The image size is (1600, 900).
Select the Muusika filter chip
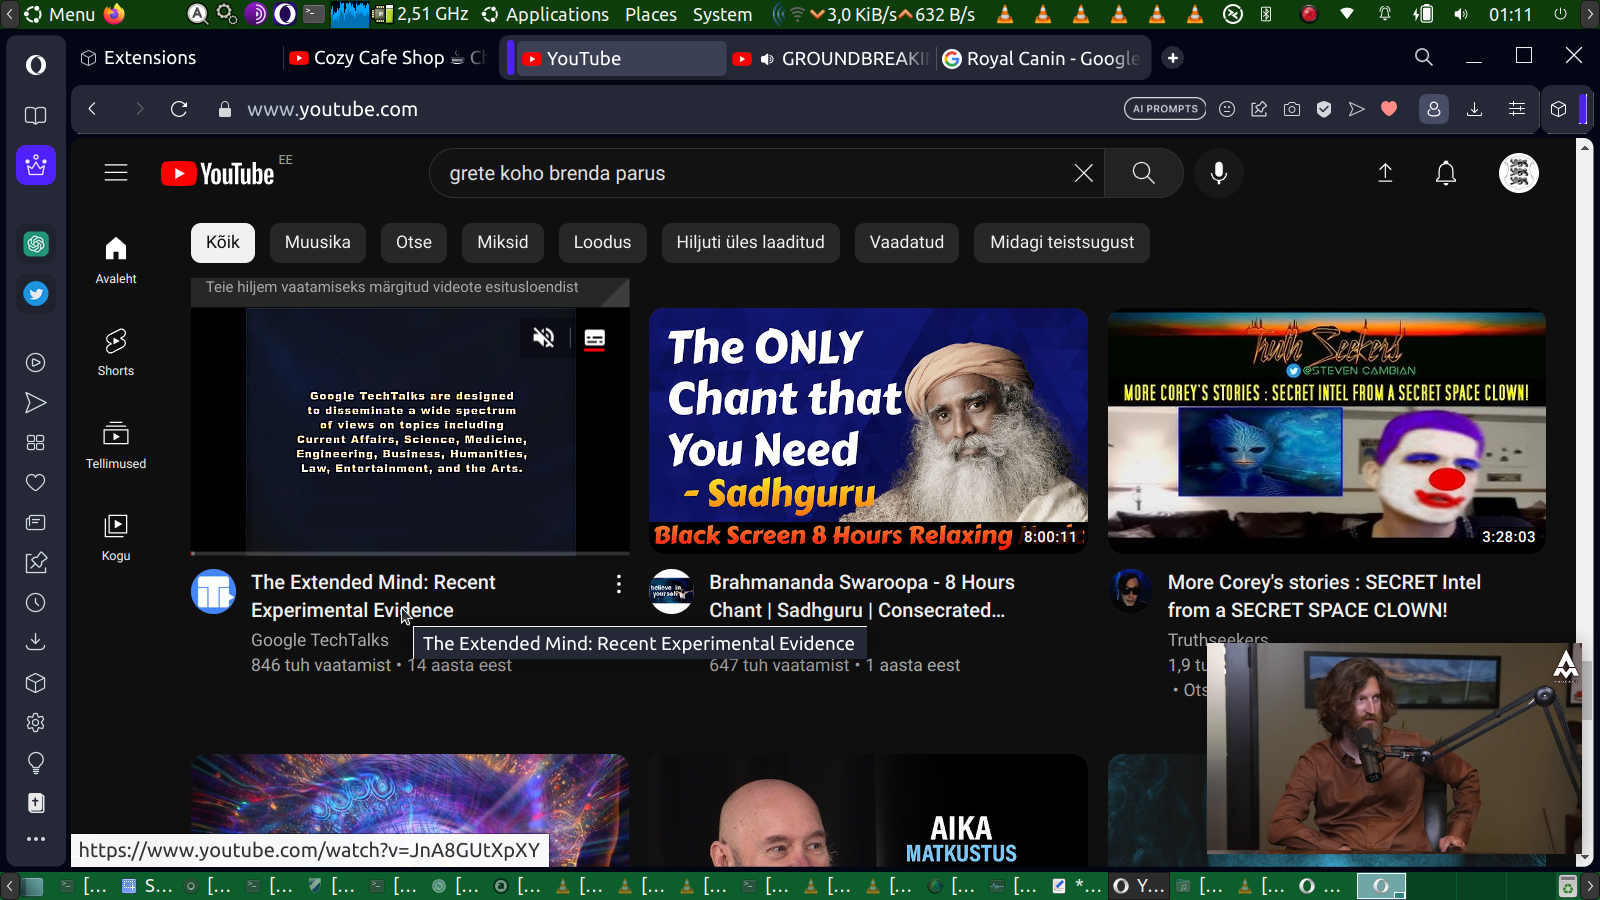click(317, 242)
